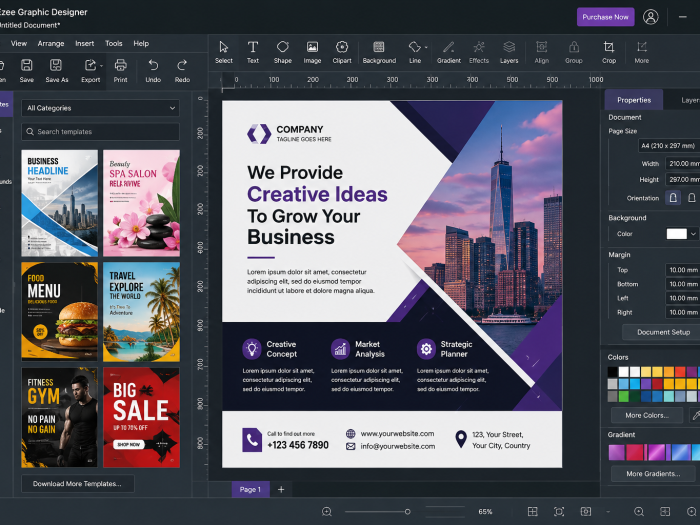The width and height of the screenshot is (700, 525).
Task: Open the Line tool dropdown arrow
Action: (426, 47)
